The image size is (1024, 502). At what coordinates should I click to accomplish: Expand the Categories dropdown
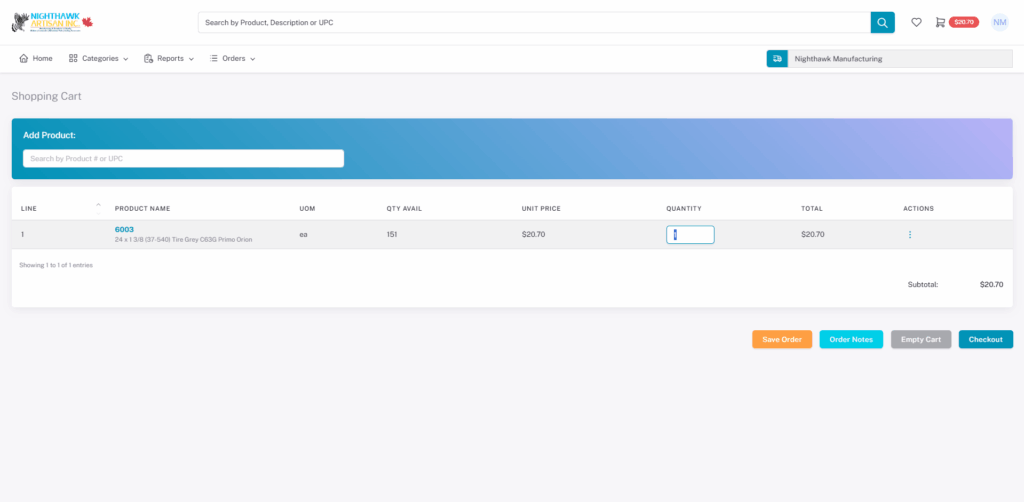98,59
